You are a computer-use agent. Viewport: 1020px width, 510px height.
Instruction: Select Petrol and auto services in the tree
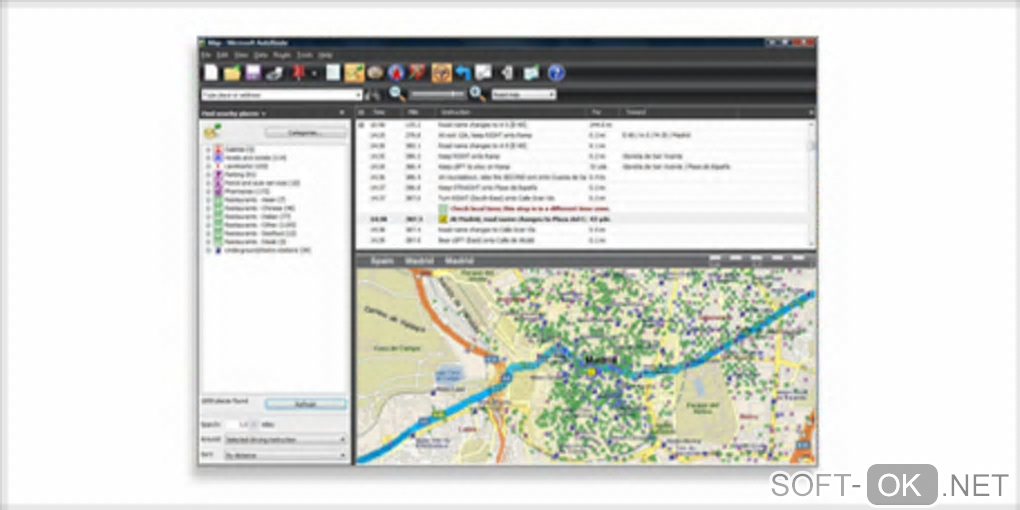(262, 183)
